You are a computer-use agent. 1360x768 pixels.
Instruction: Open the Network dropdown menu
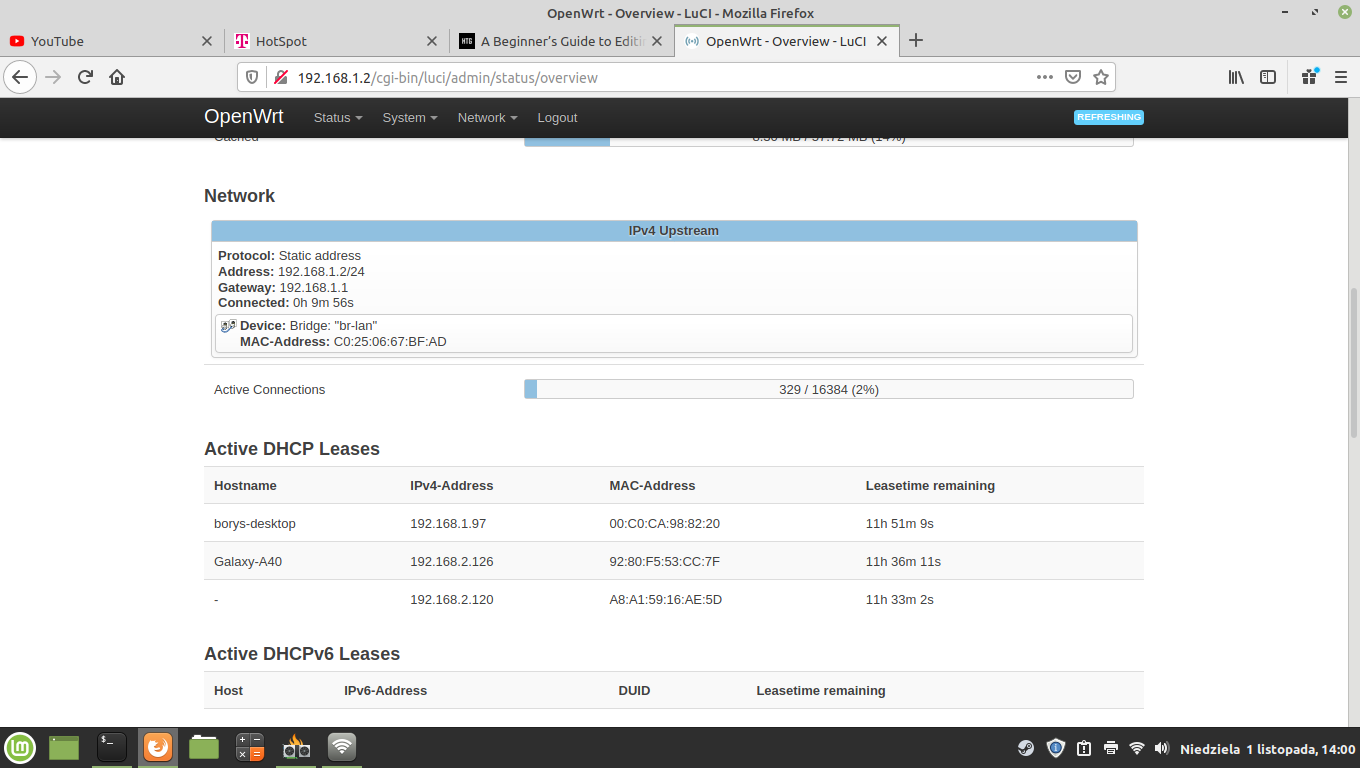pyautogui.click(x=487, y=118)
